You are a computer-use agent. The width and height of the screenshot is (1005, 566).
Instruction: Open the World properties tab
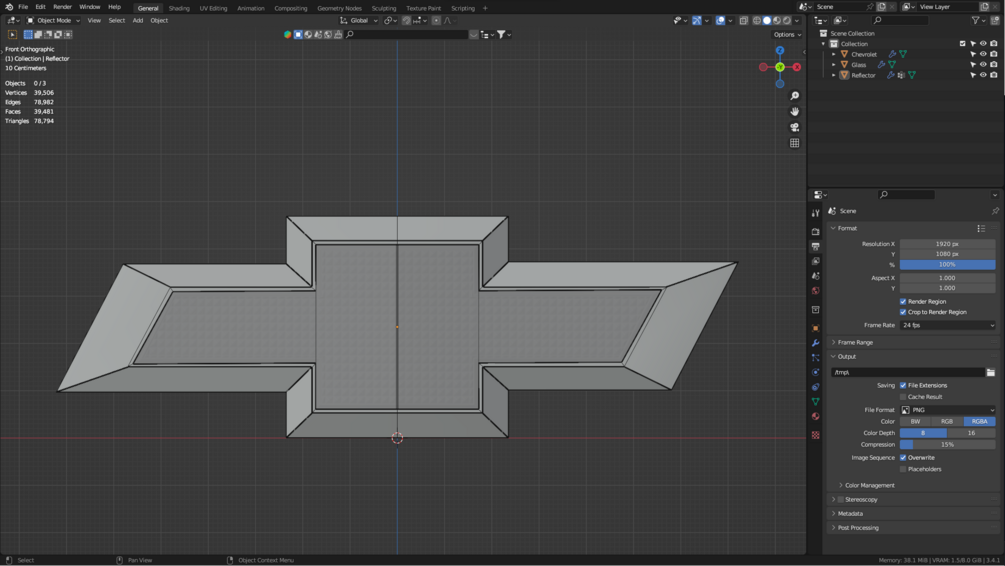(816, 291)
